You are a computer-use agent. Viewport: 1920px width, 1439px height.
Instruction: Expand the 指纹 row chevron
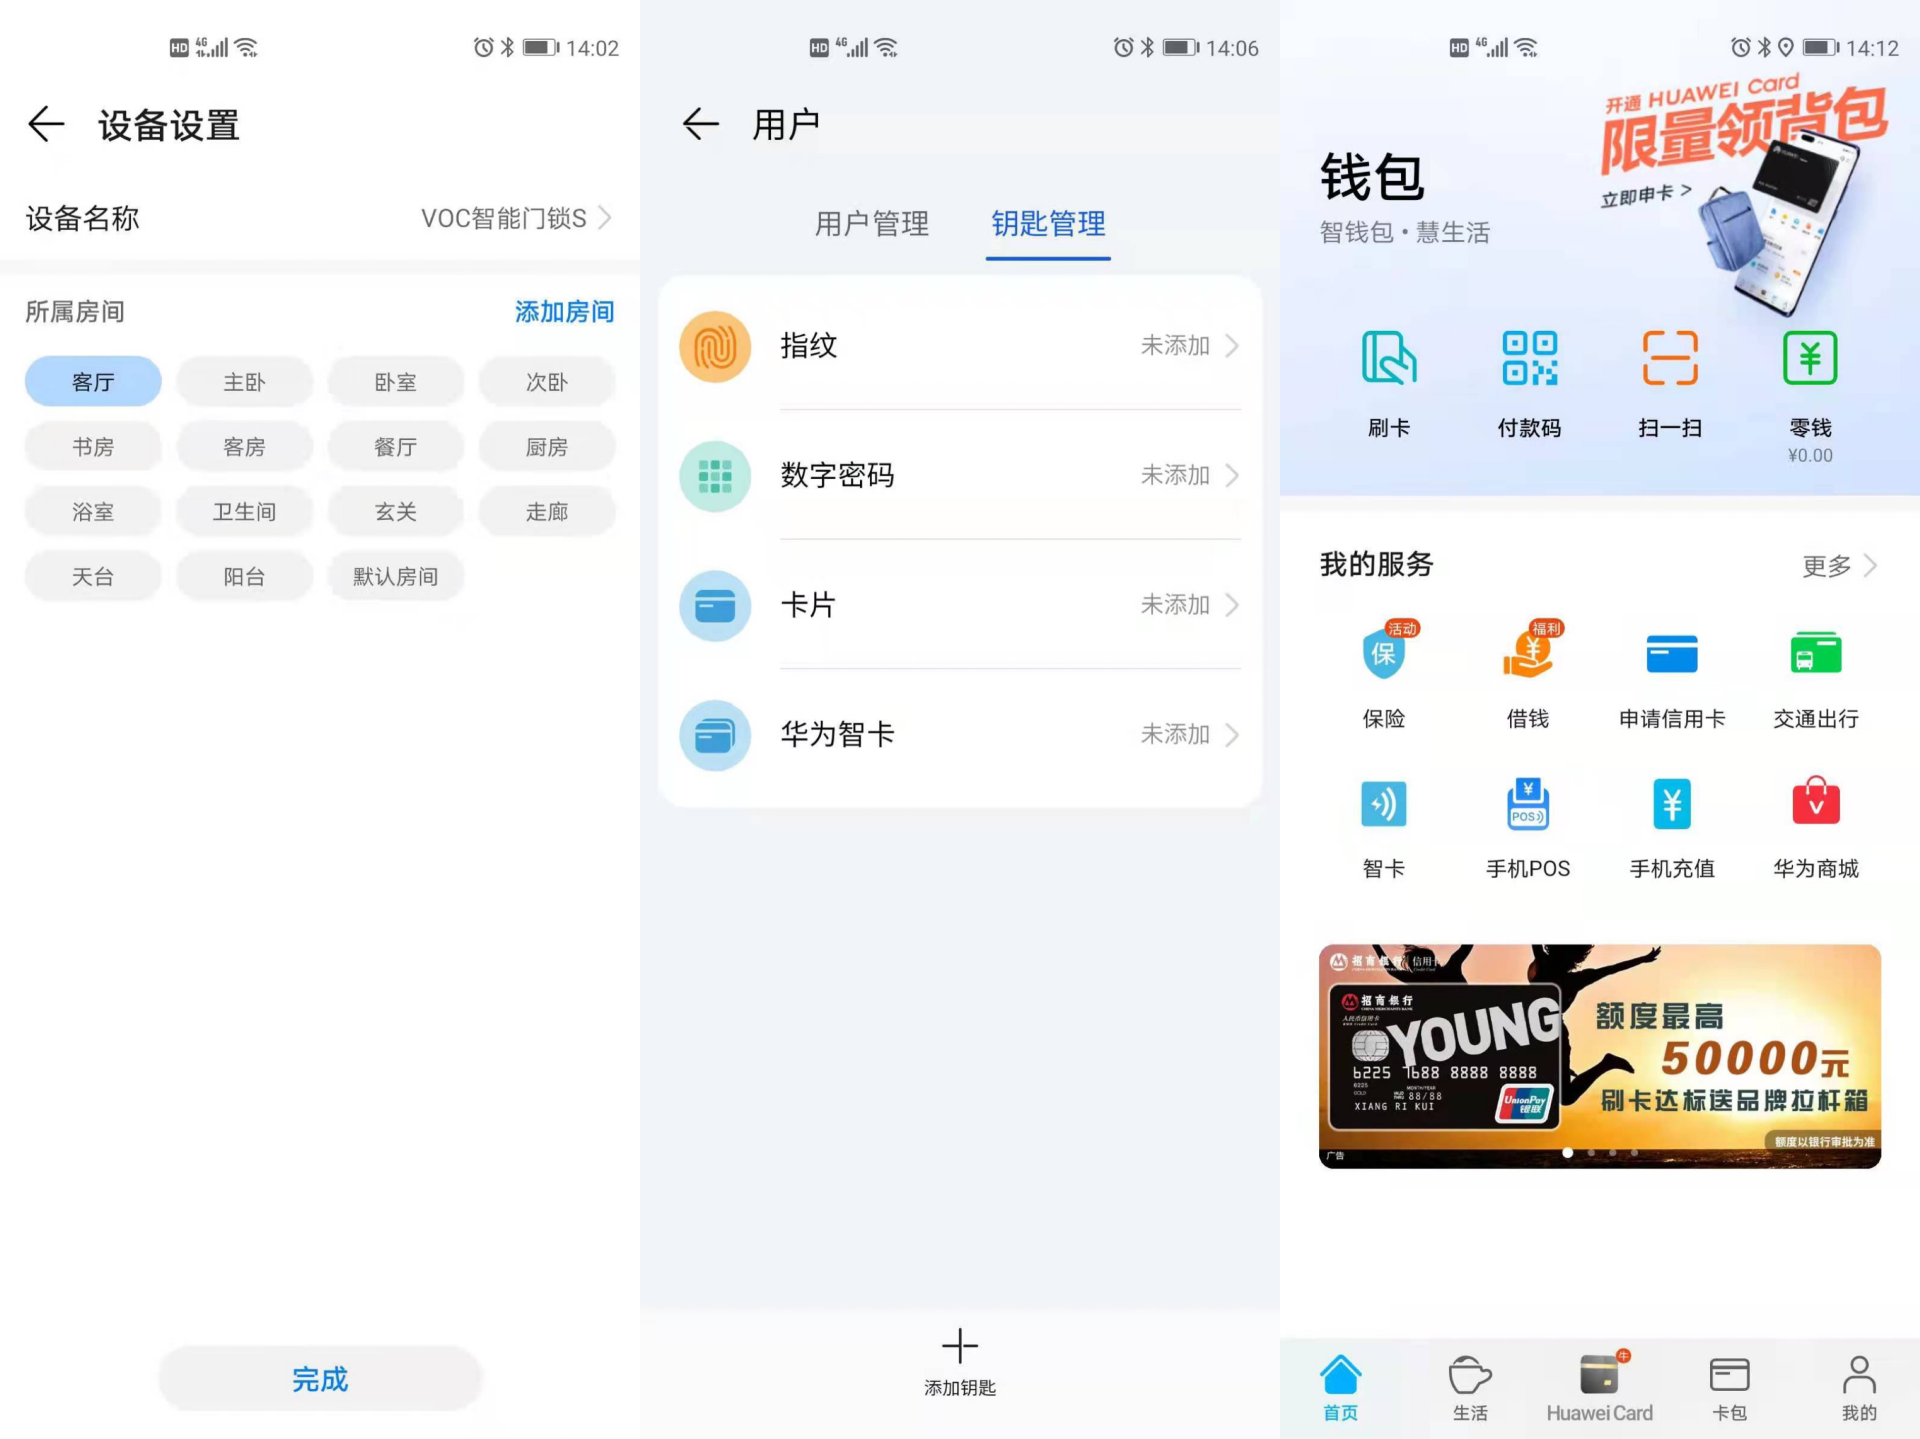[1232, 346]
